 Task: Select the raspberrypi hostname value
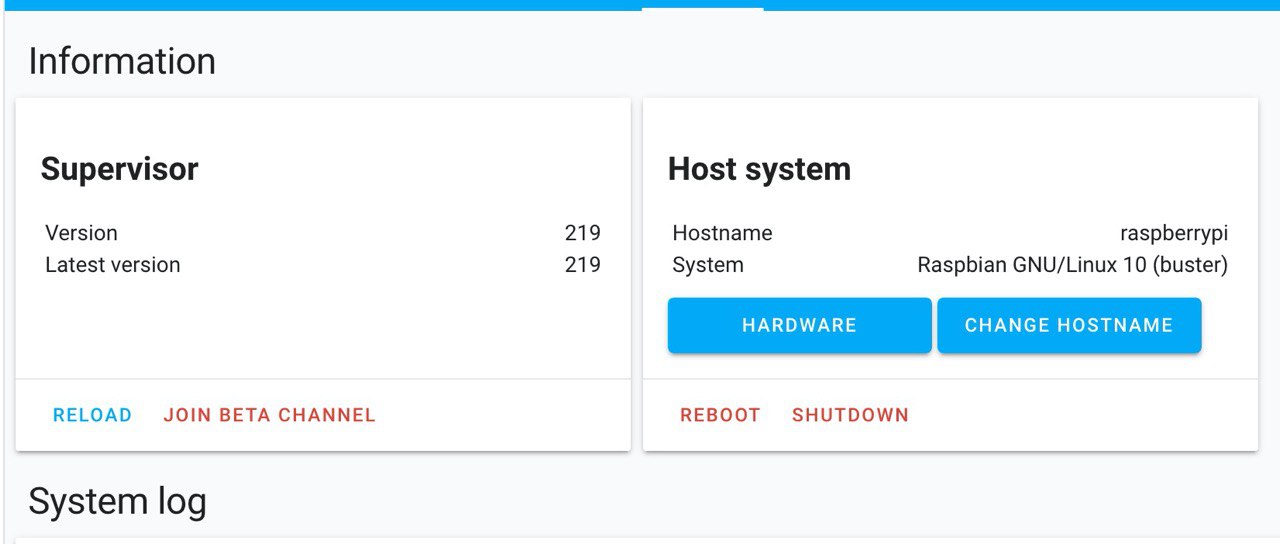(x=1173, y=233)
